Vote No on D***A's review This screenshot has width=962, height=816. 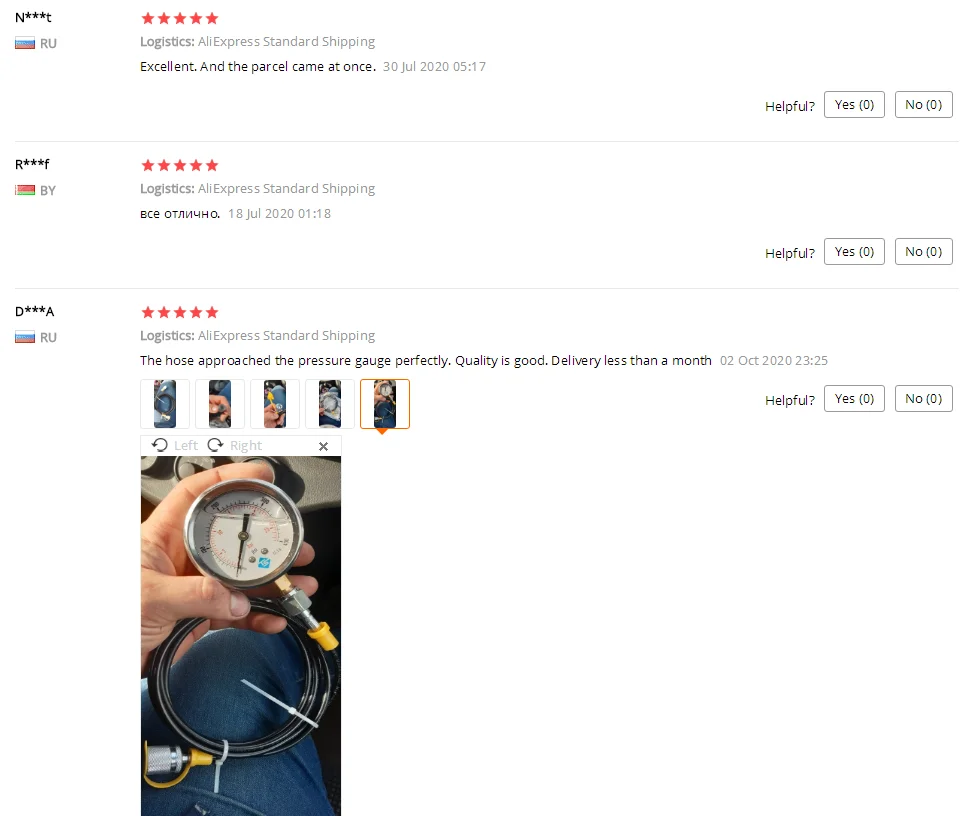pyautogui.click(x=923, y=399)
